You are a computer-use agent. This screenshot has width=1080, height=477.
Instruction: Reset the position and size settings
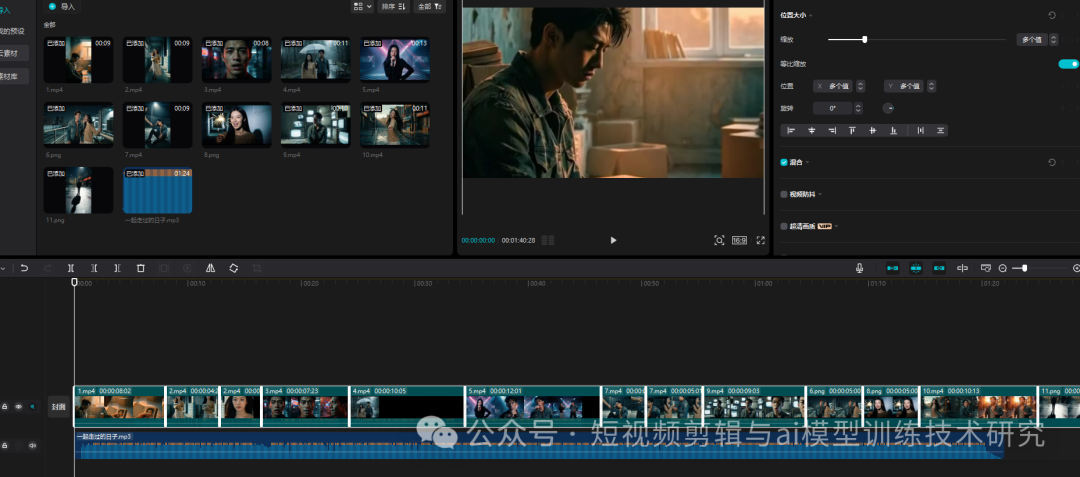pos(1052,15)
